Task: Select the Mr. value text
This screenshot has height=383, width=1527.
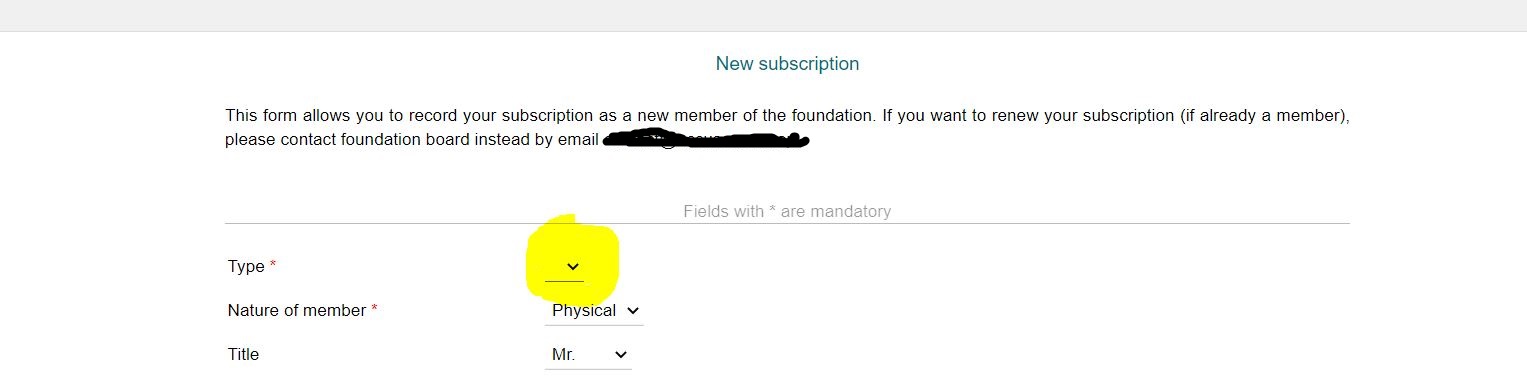Action: [564, 354]
